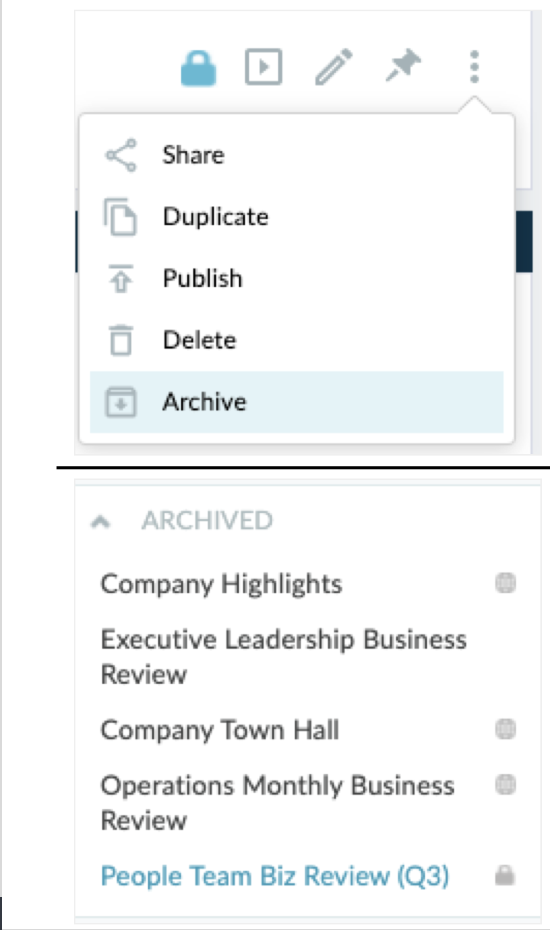Screen dimensions: 550x930
Task: Click lock icon beside People Team Biz Review
Action: [x=505, y=875]
